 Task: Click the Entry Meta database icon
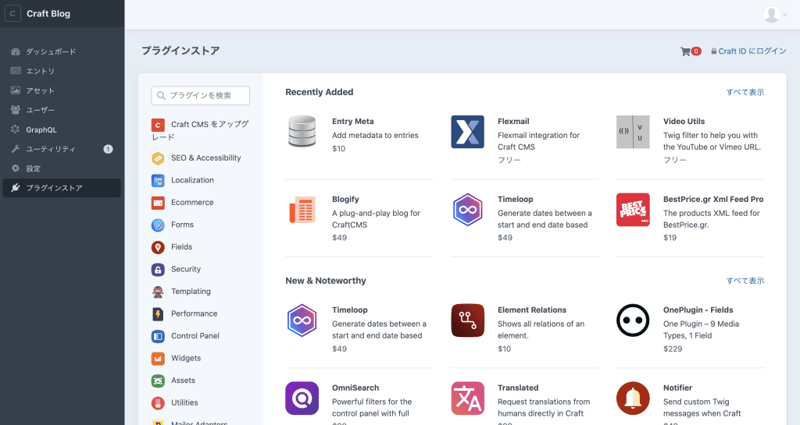(302, 132)
